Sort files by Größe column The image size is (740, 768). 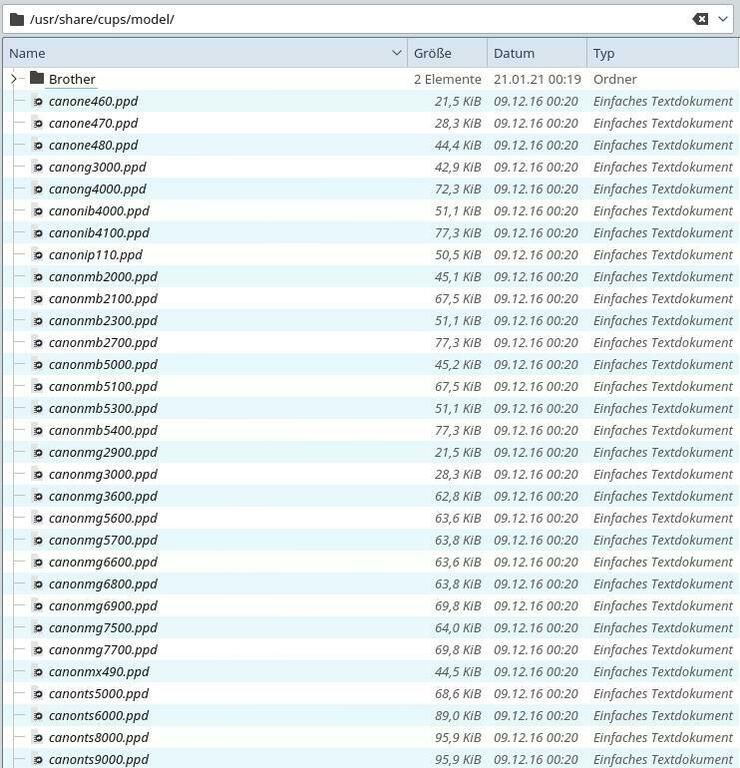(446, 53)
